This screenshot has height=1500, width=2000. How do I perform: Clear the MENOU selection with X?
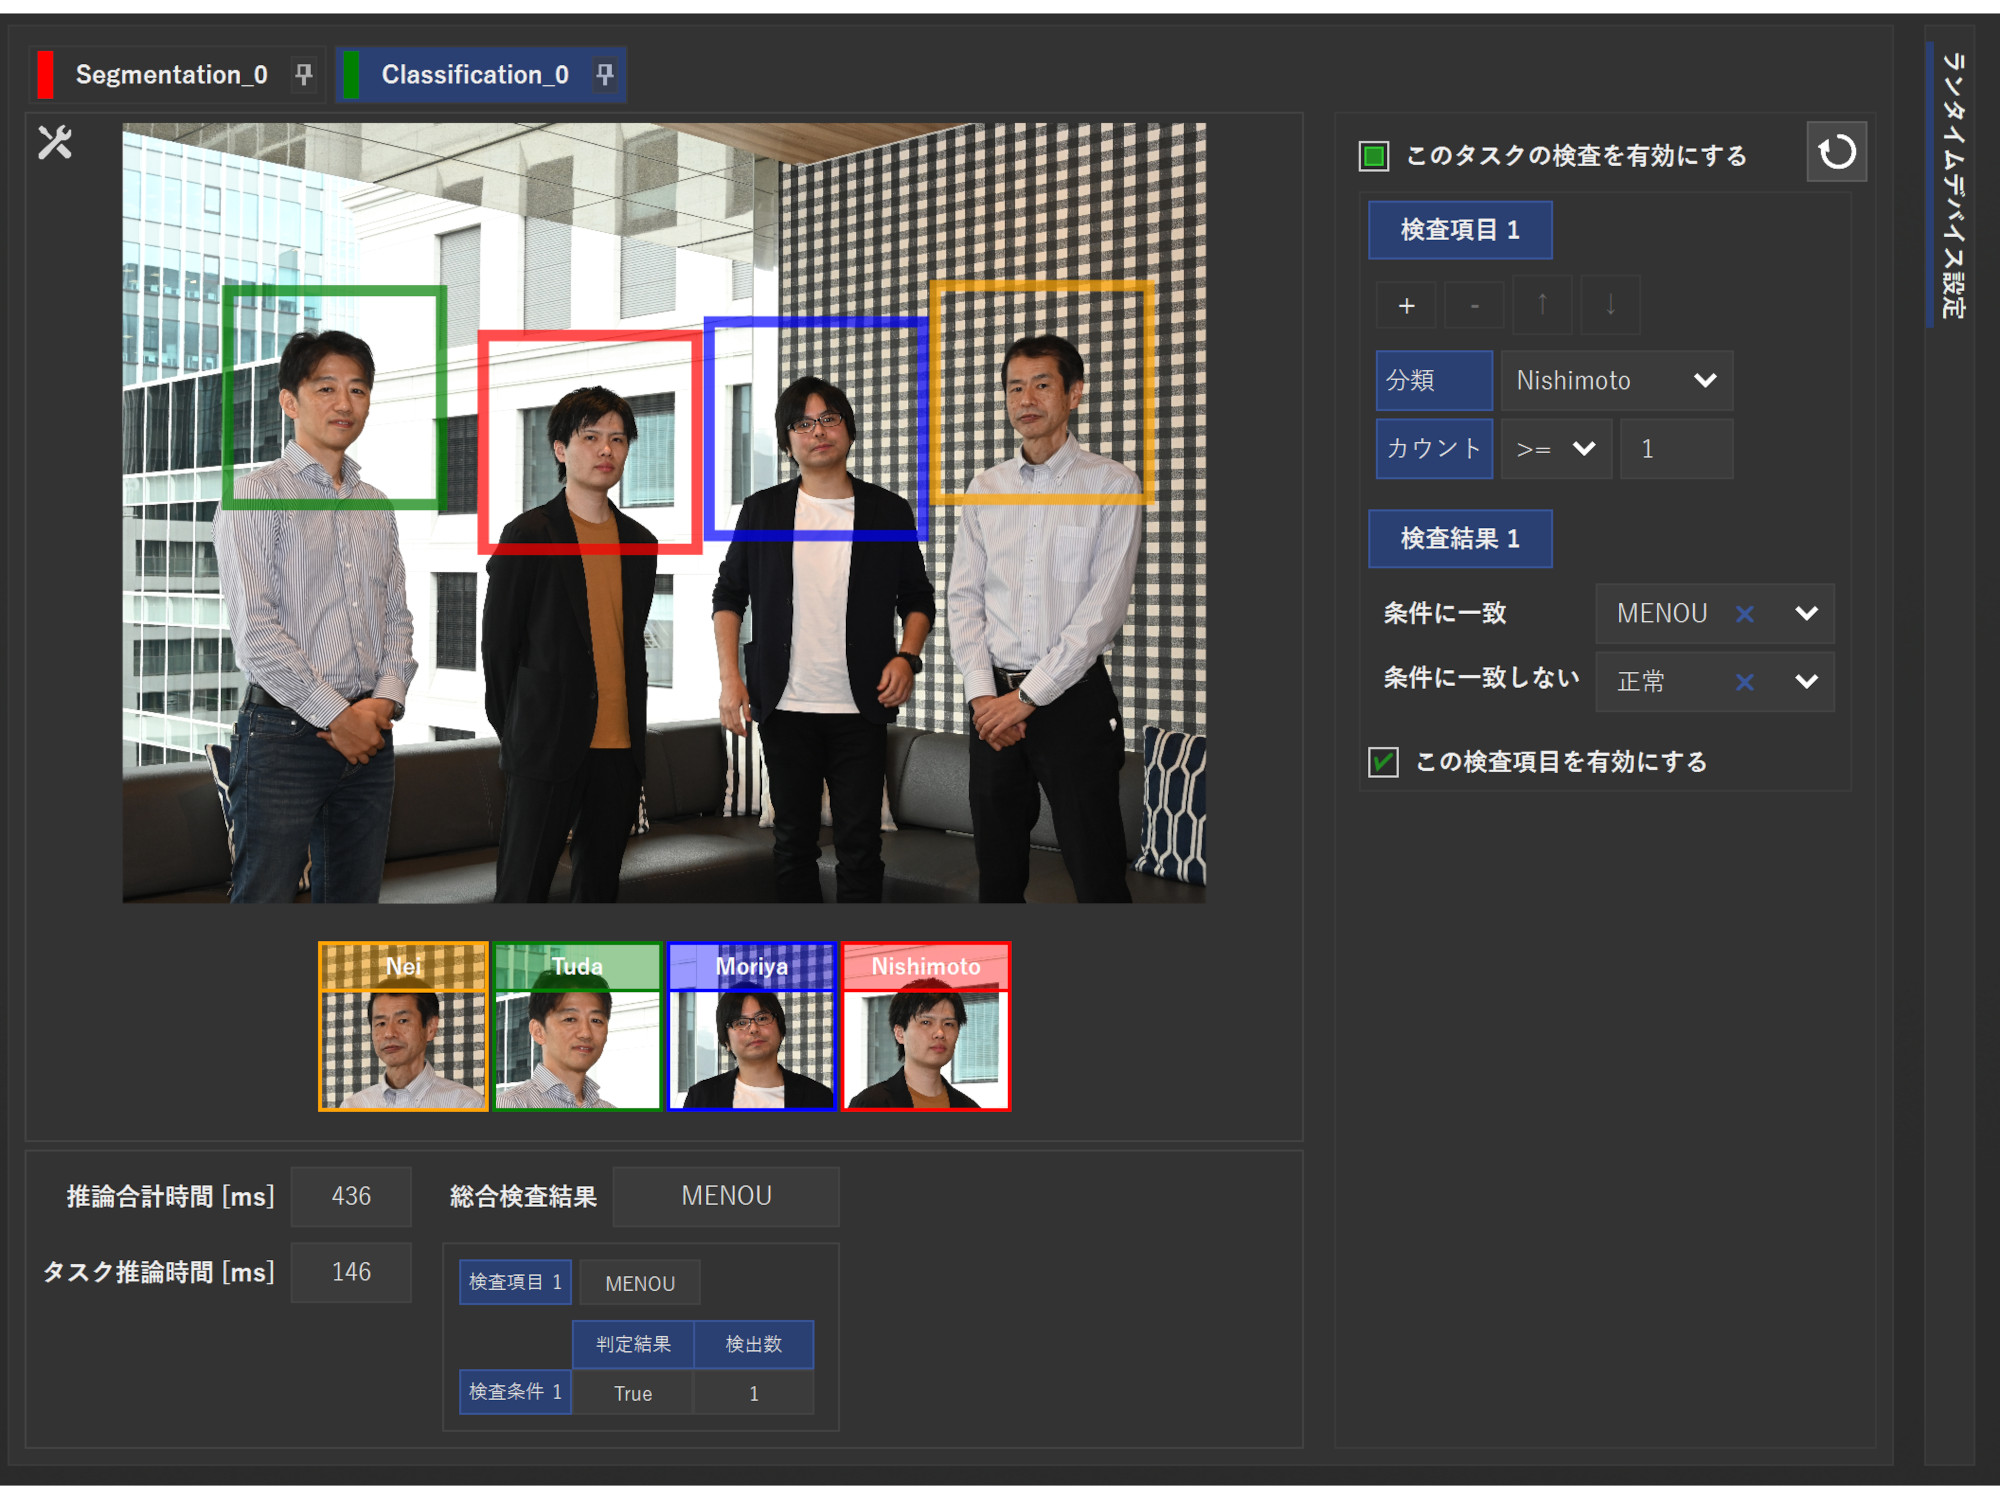[1745, 614]
